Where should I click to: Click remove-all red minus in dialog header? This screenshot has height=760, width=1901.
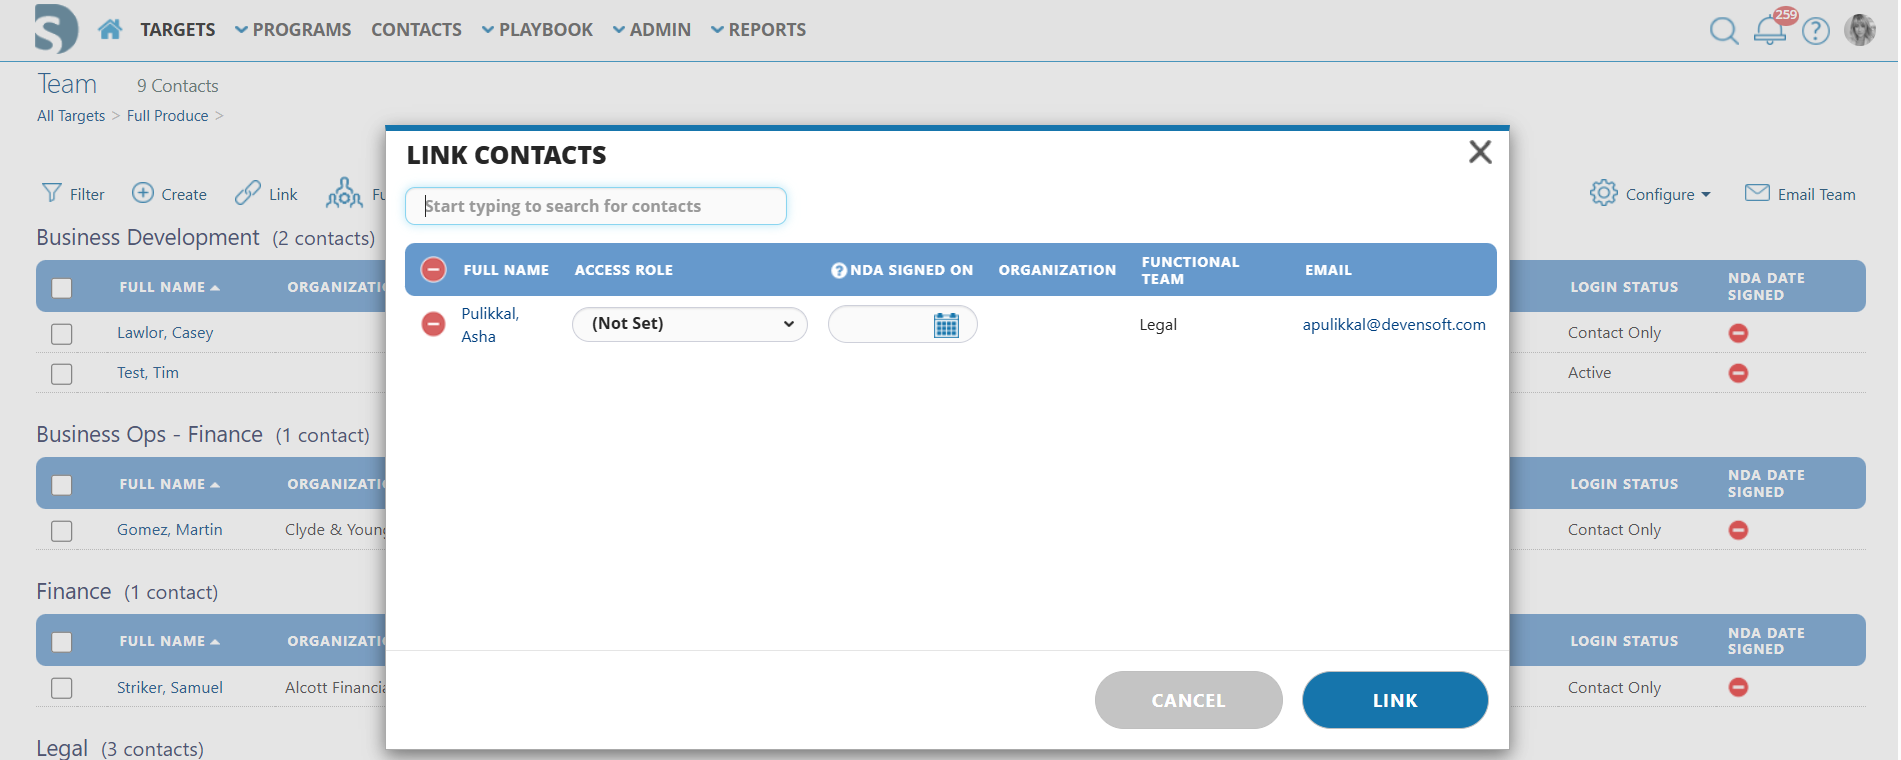click(x=433, y=270)
